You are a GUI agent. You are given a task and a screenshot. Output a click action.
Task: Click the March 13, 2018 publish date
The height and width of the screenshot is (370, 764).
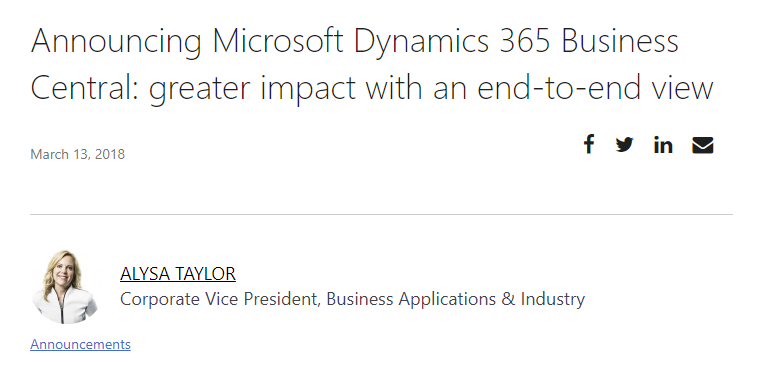click(77, 154)
